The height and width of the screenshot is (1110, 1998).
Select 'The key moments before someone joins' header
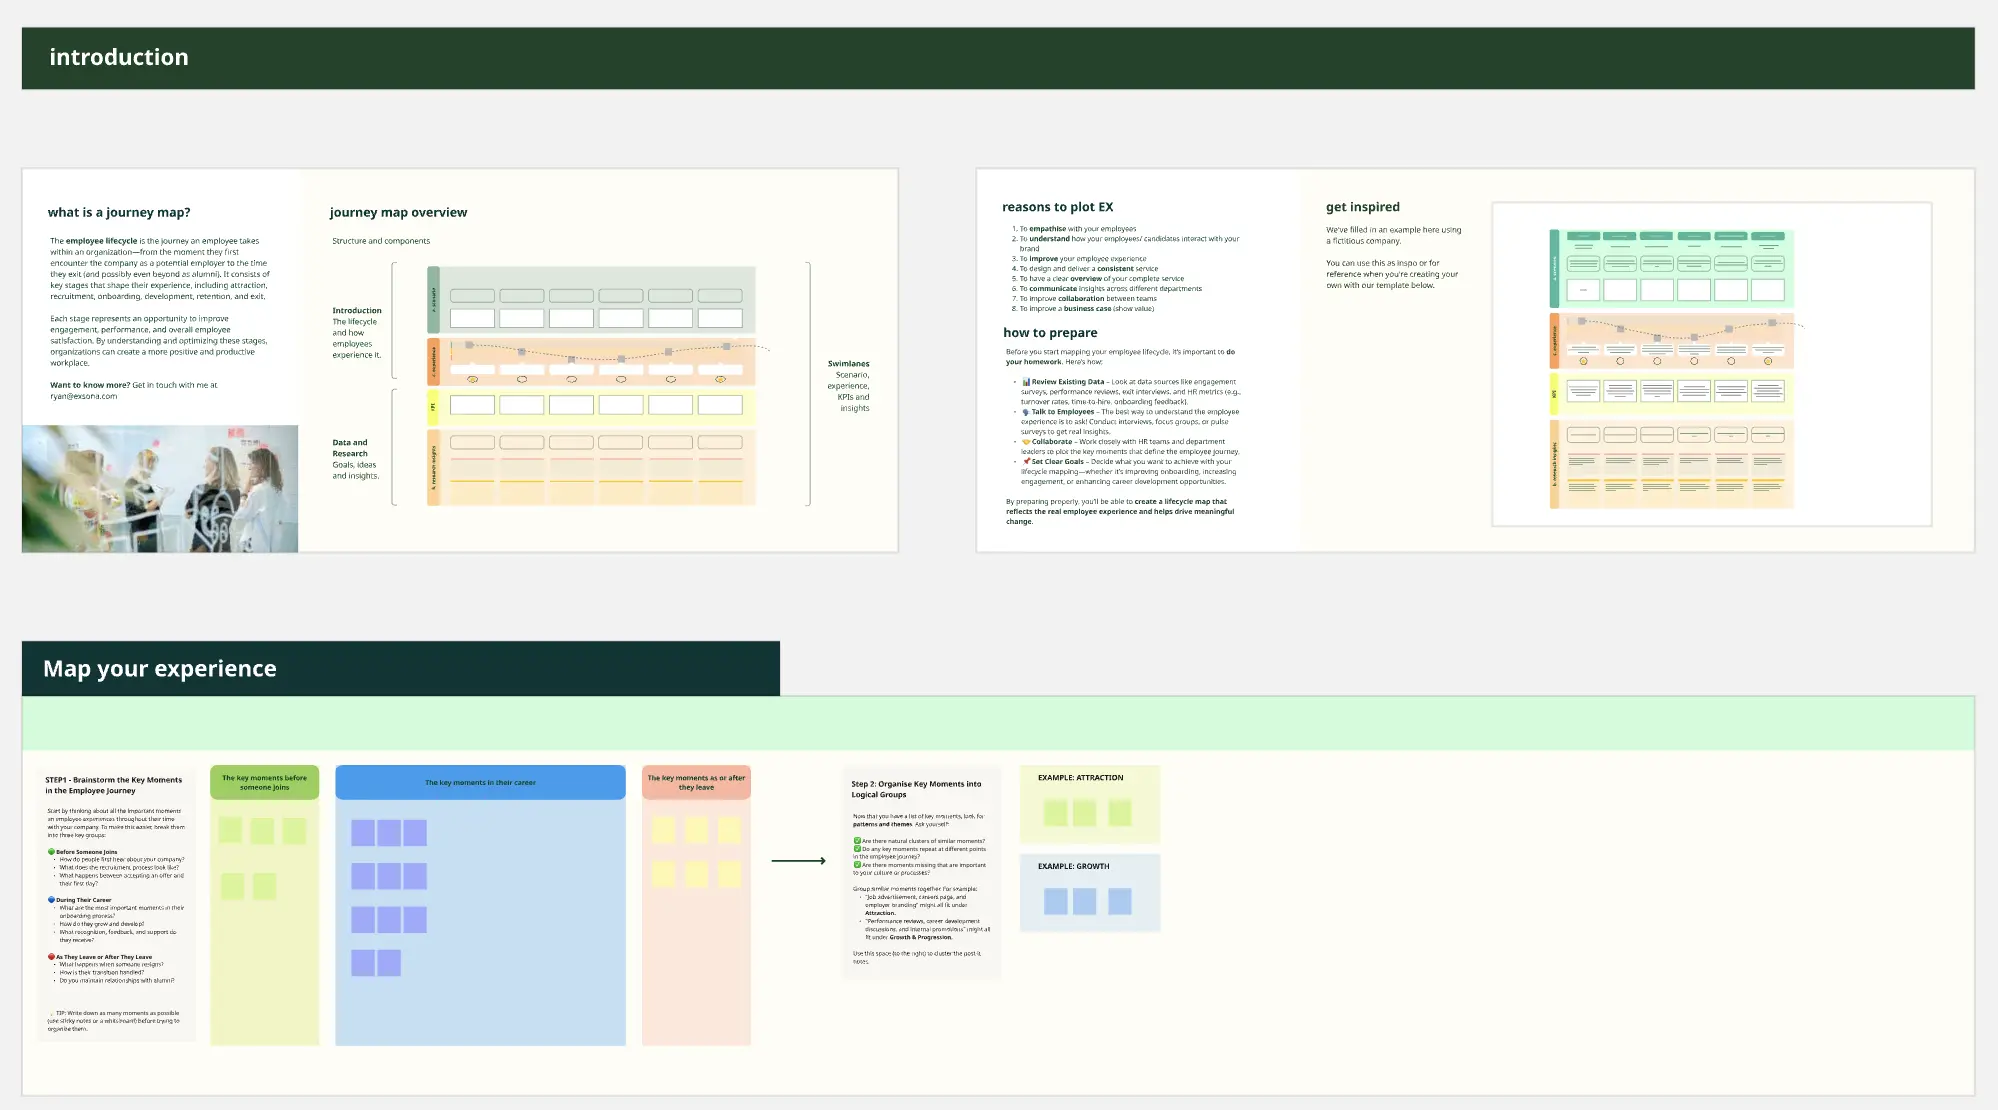pos(264,783)
